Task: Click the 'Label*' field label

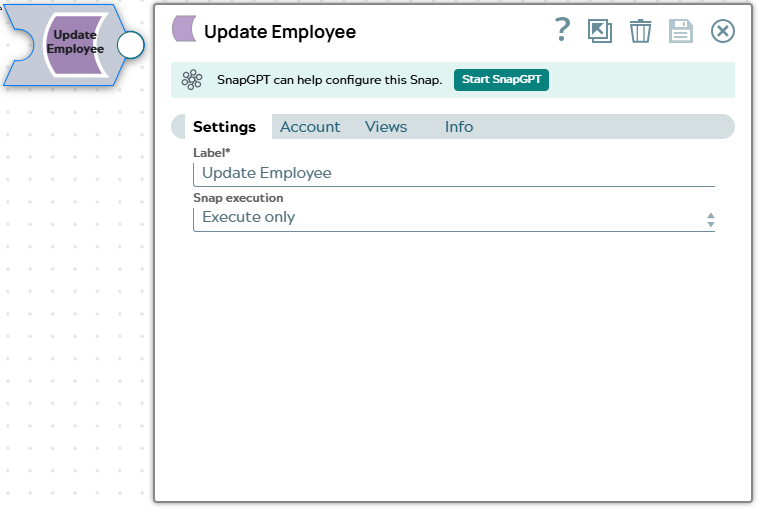Action: pos(211,153)
